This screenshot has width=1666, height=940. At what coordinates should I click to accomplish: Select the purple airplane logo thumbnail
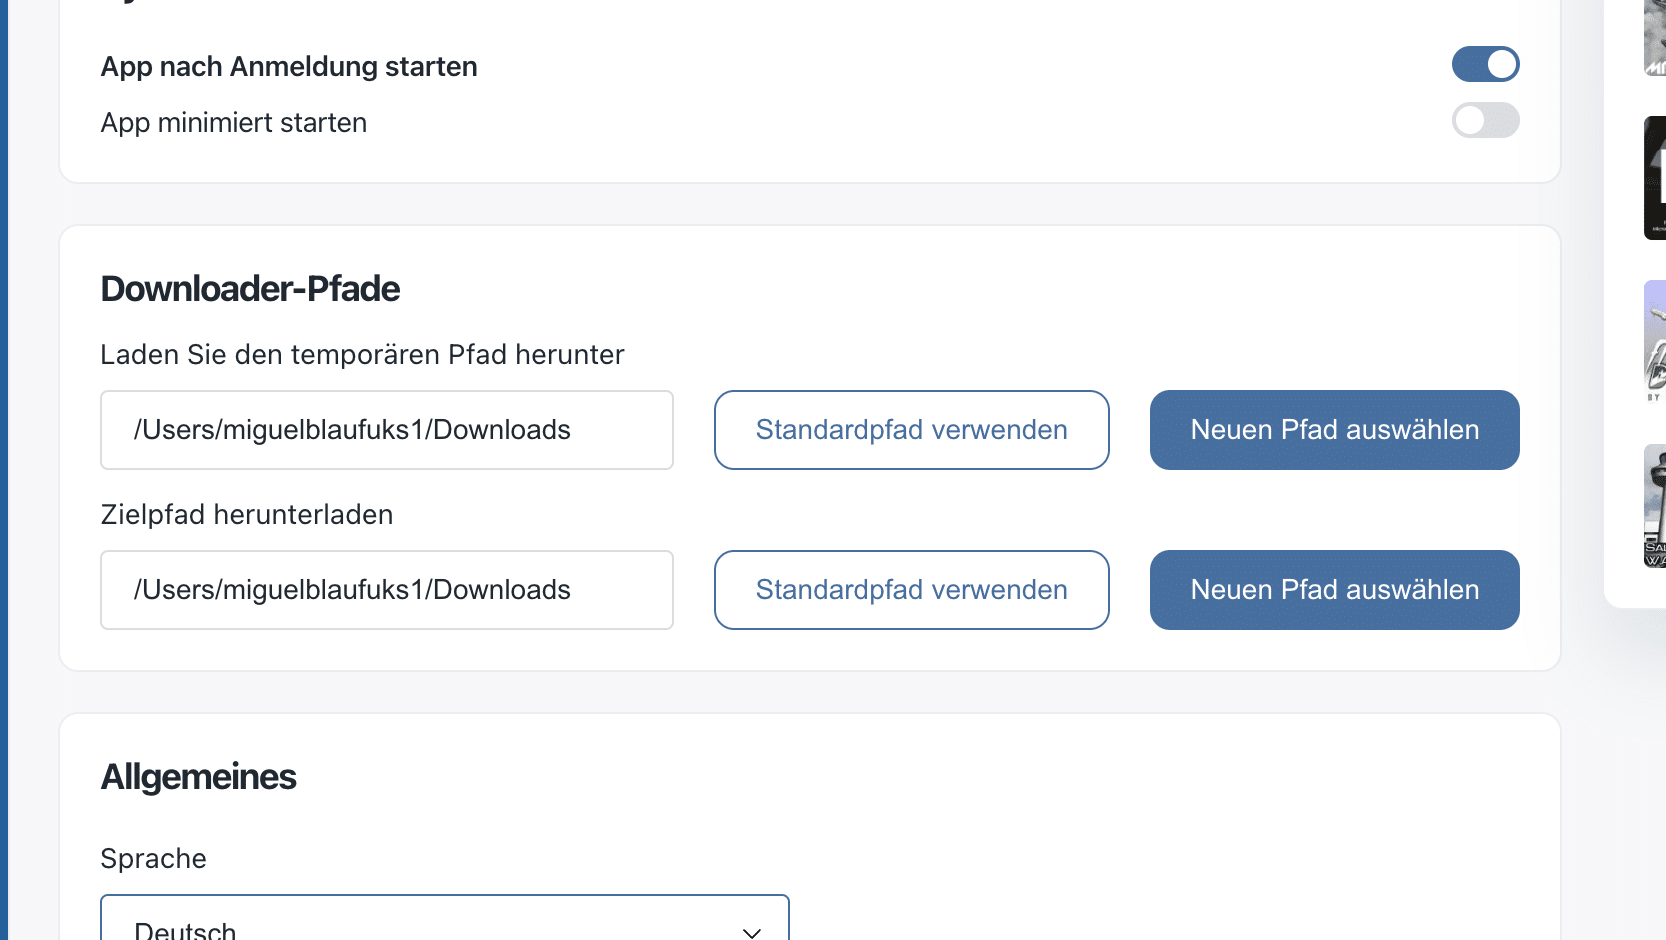point(1655,342)
